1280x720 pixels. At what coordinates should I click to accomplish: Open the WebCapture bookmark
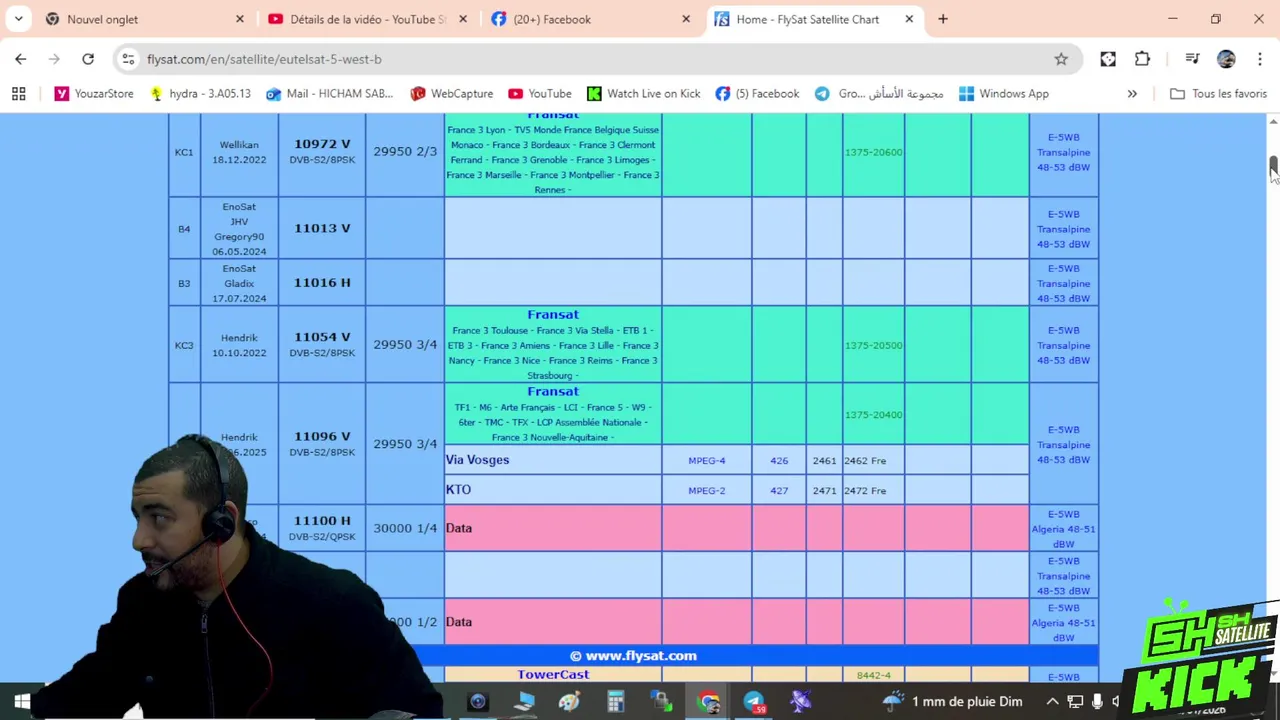(452, 94)
